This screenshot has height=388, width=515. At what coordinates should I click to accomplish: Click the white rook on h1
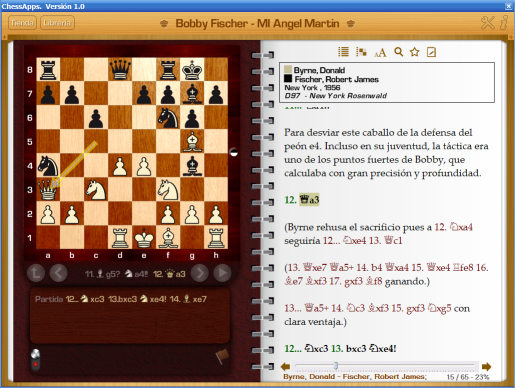coord(216,238)
